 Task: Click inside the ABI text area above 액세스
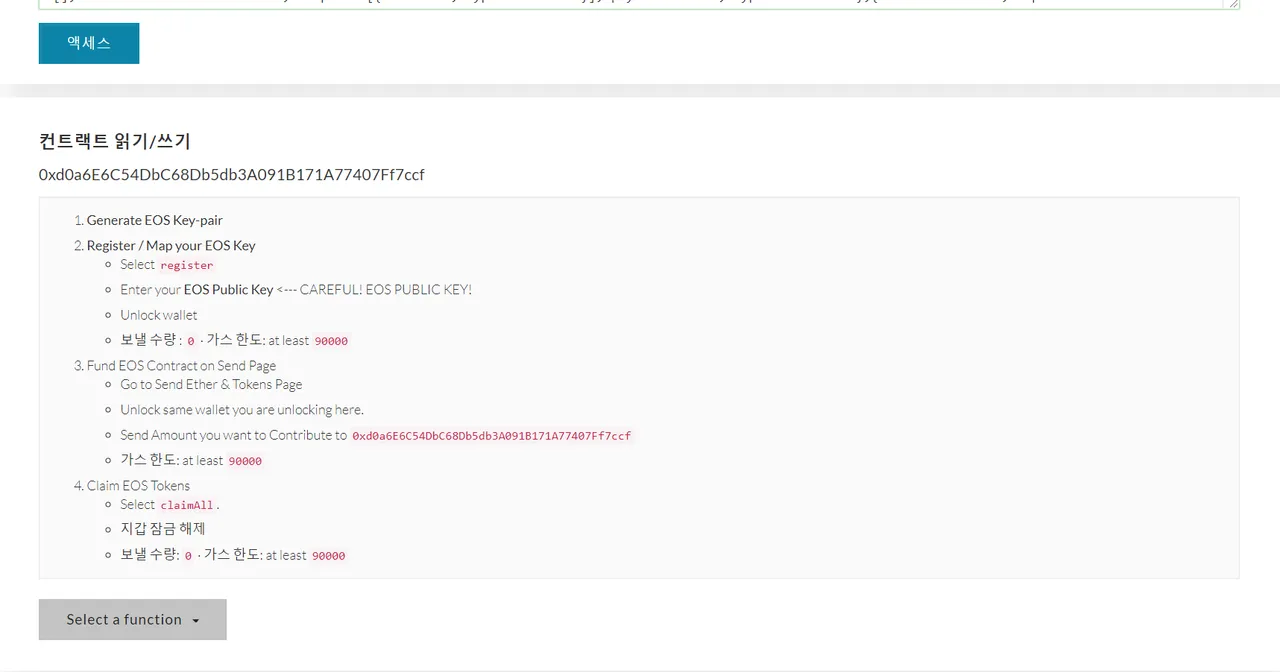[639, 4]
